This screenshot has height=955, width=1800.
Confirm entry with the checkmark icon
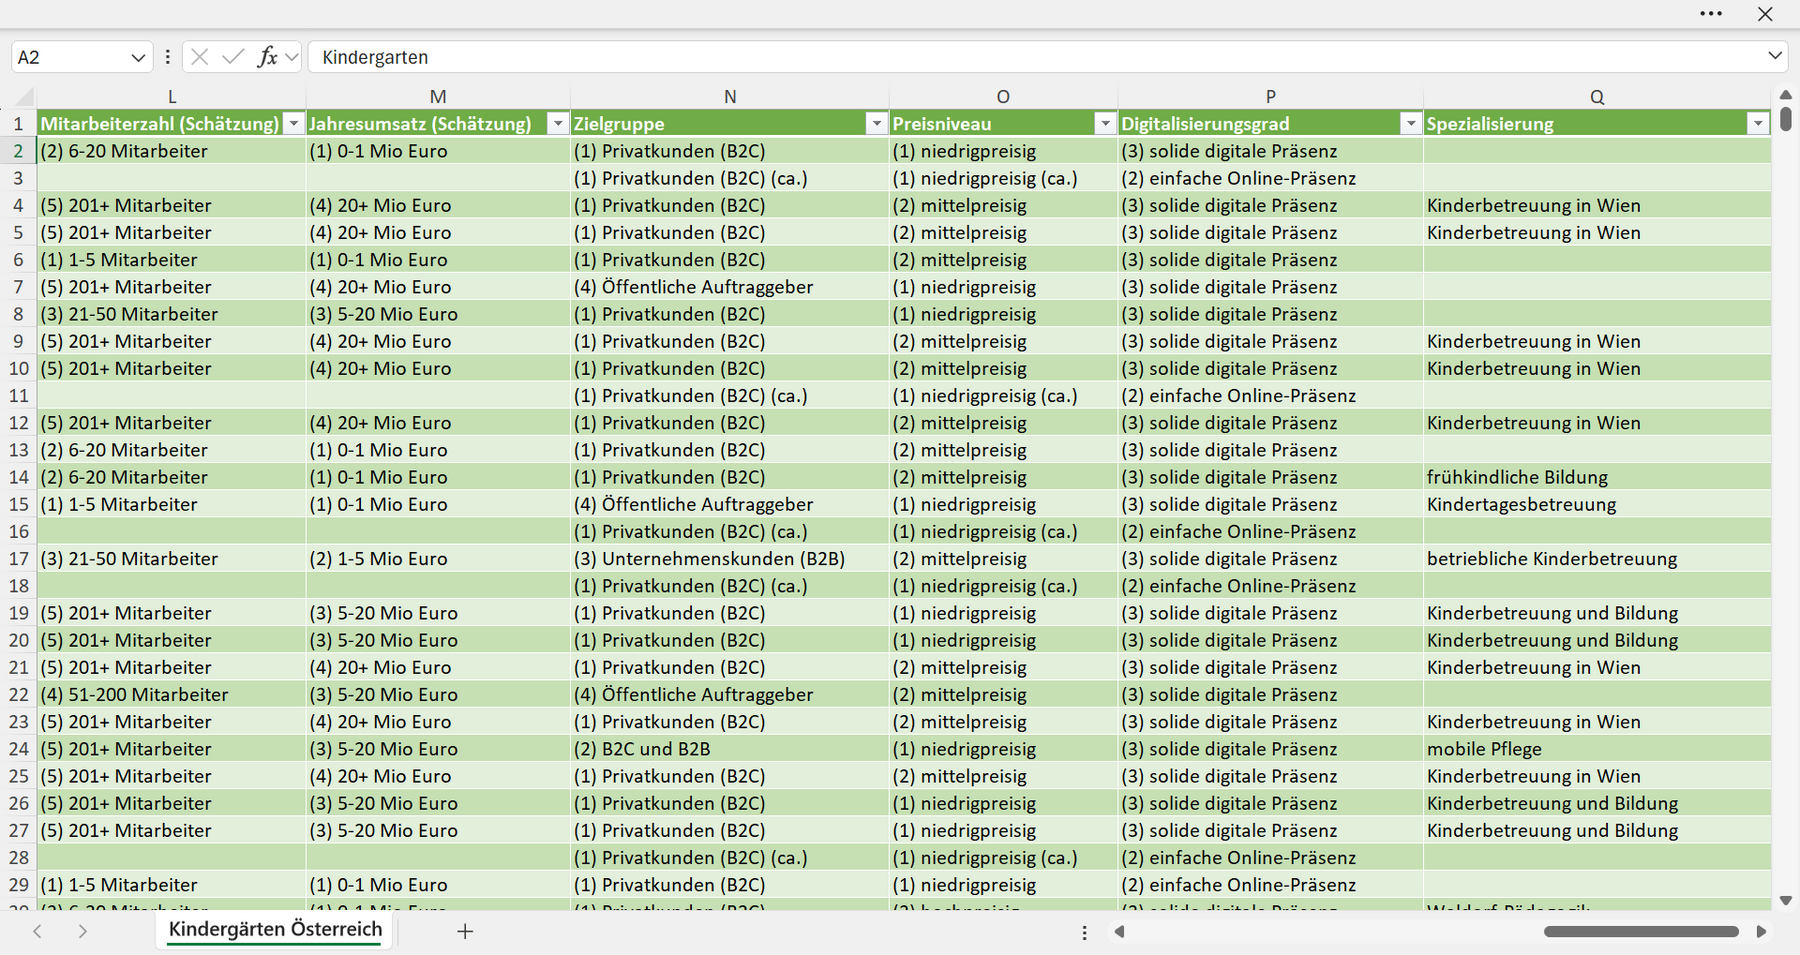[x=233, y=57]
